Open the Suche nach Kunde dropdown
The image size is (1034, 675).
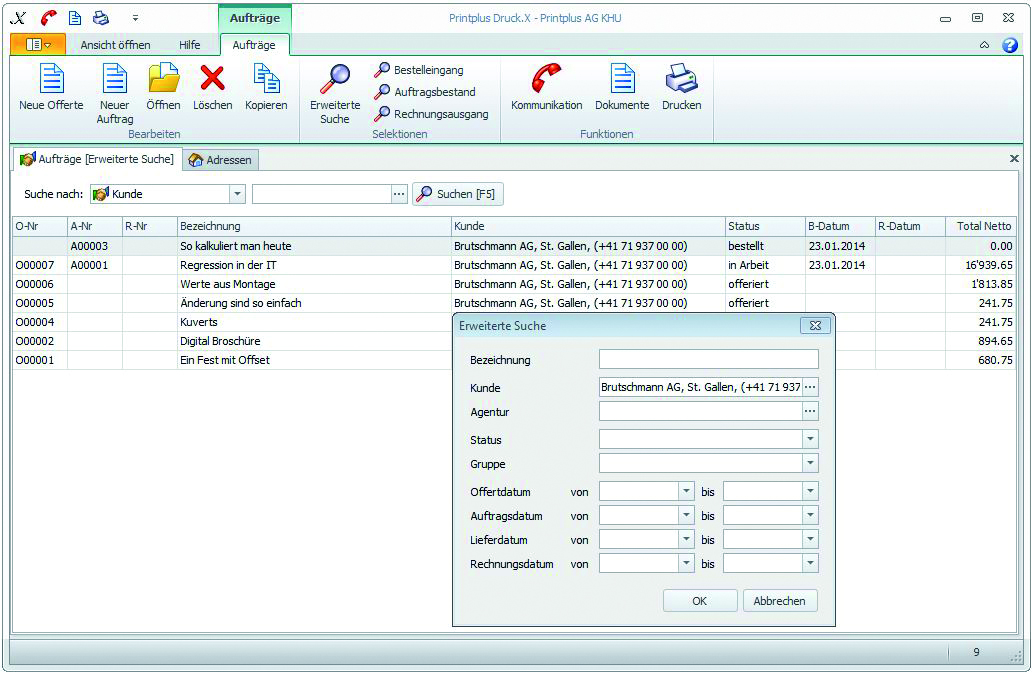(237, 194)
